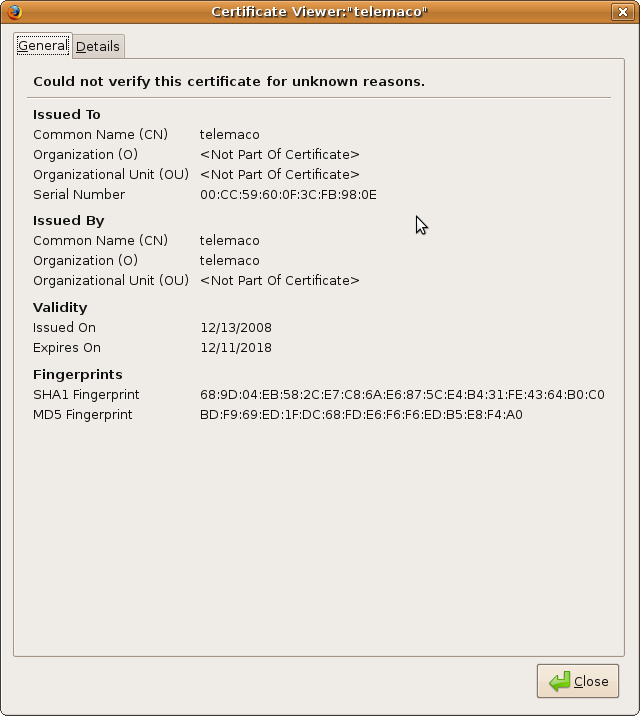Image resolution: width=640 pixels, height=716 pixels.
Task: Click the 'Validity' heading
Action: (x=60, y=307)
